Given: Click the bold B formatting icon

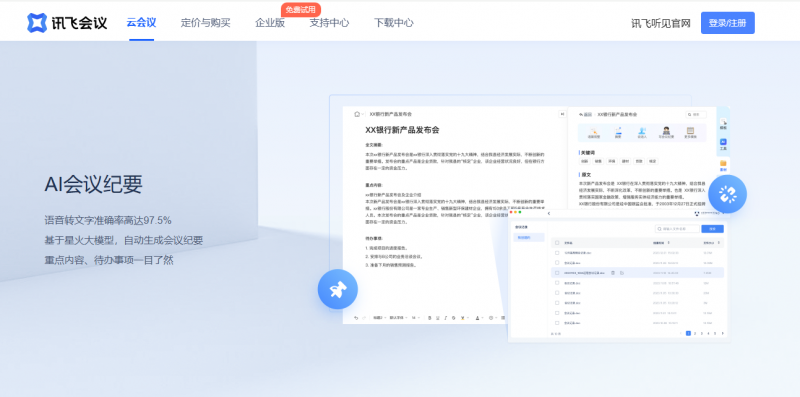Looking at the screenshot, I should click(x=430, y=317).
